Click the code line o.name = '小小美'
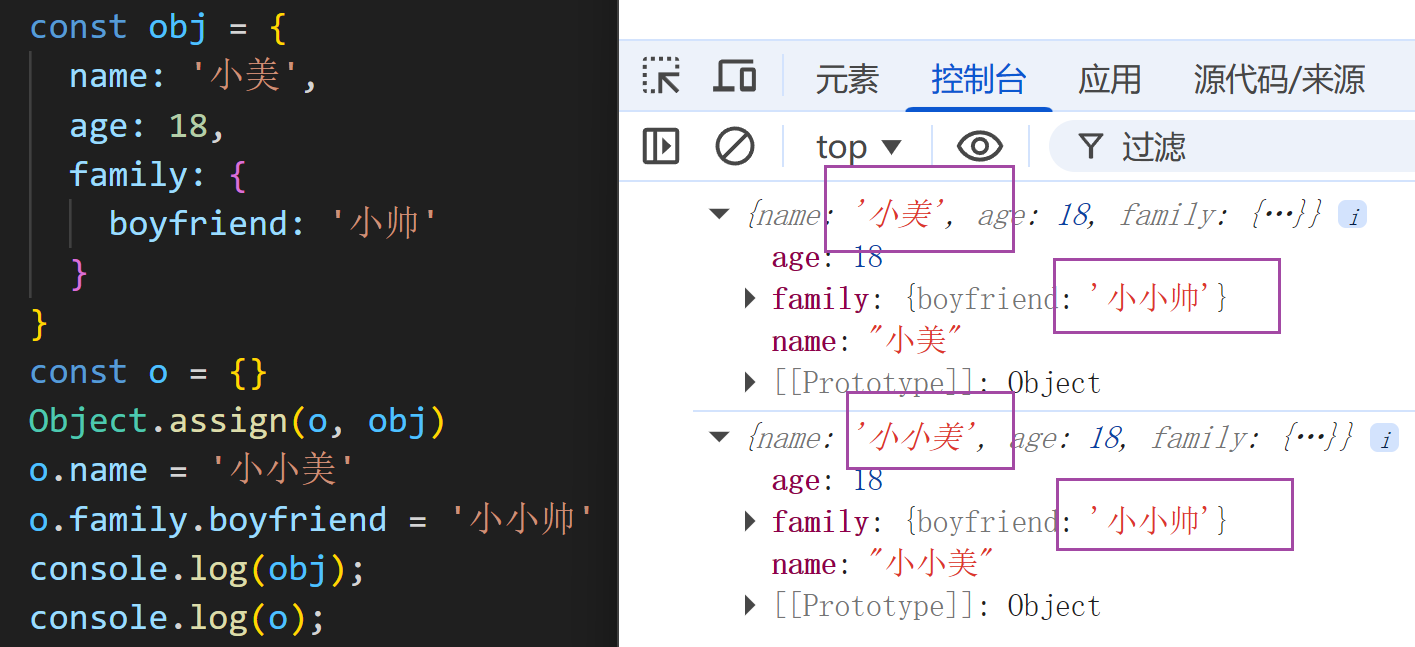The image size is (1415, 647). (191, 470)
